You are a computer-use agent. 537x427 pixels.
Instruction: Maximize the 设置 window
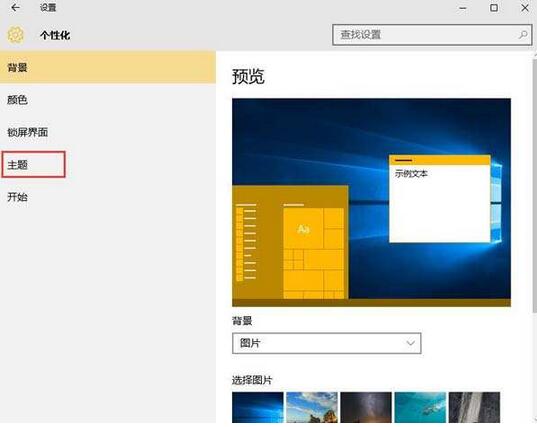(x=494, y=8)
